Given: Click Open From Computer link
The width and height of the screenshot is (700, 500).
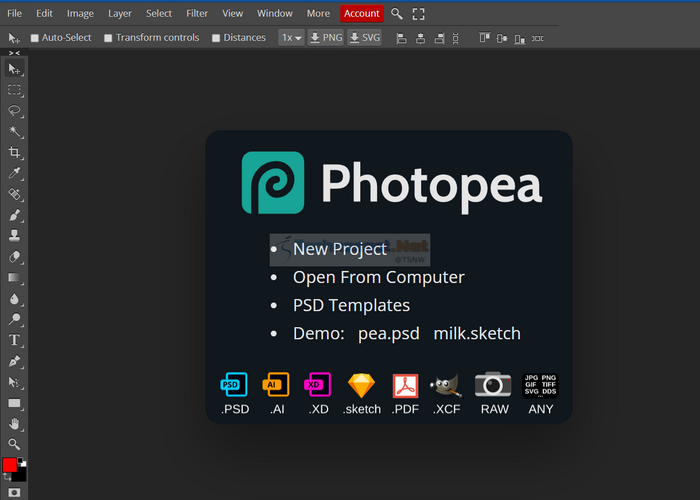Looking at the screenshot, I should (x=379, y=277).
